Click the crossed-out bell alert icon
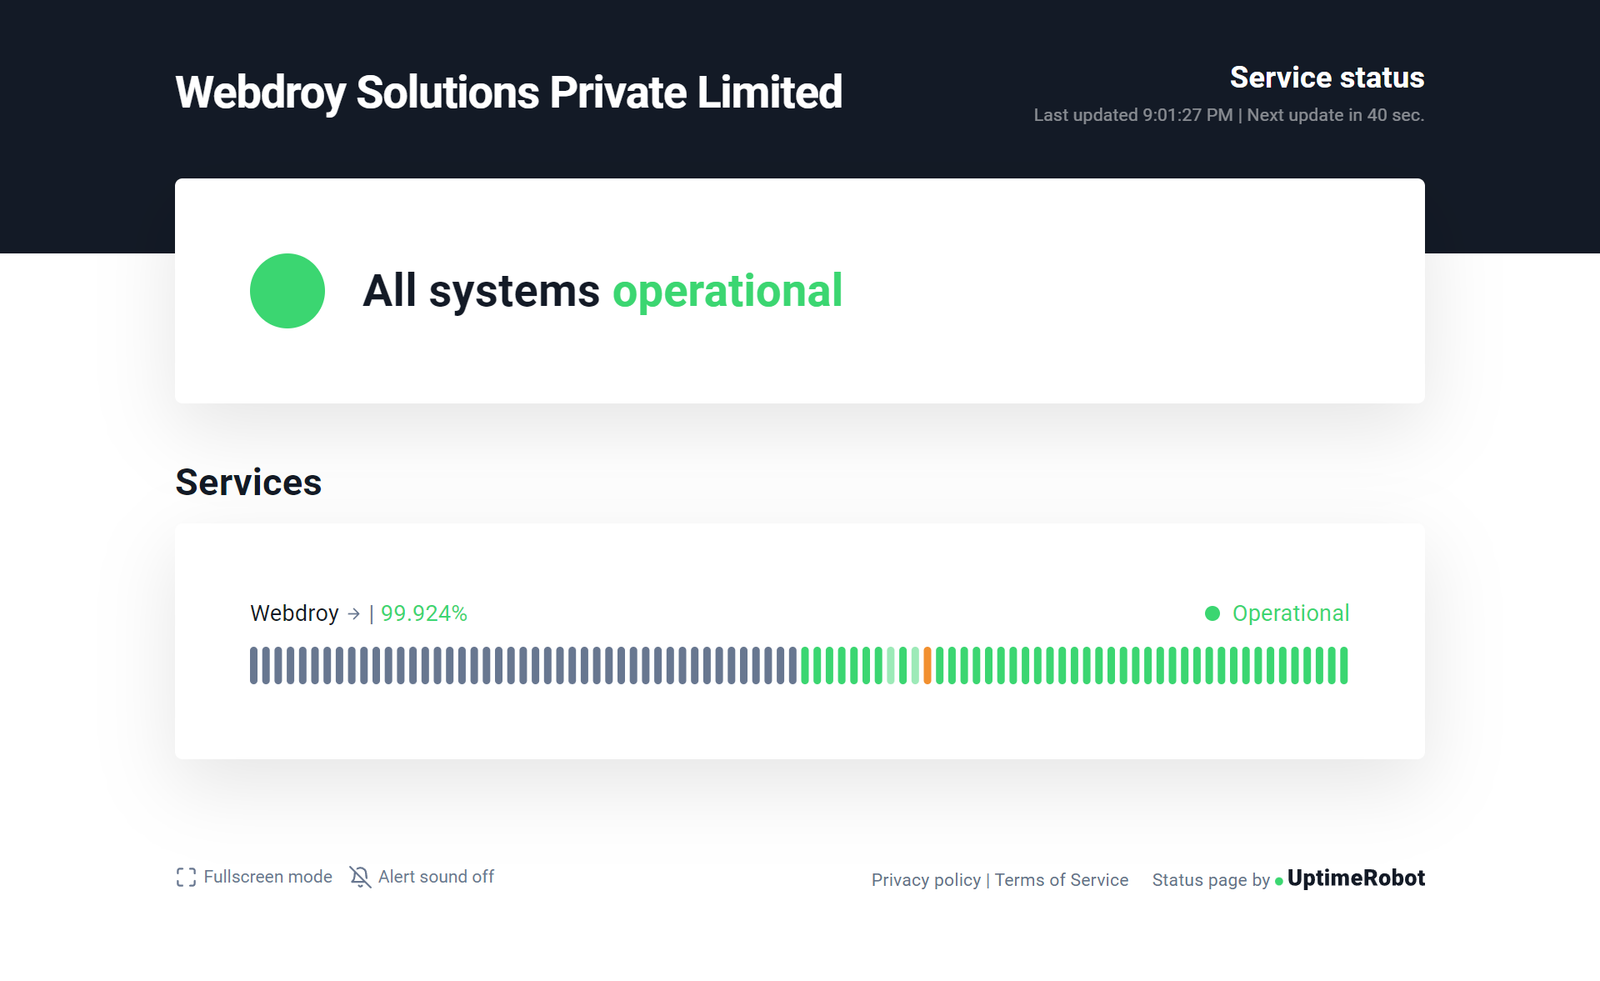This screenshot has width=1600, height=981. coord(360,877)
